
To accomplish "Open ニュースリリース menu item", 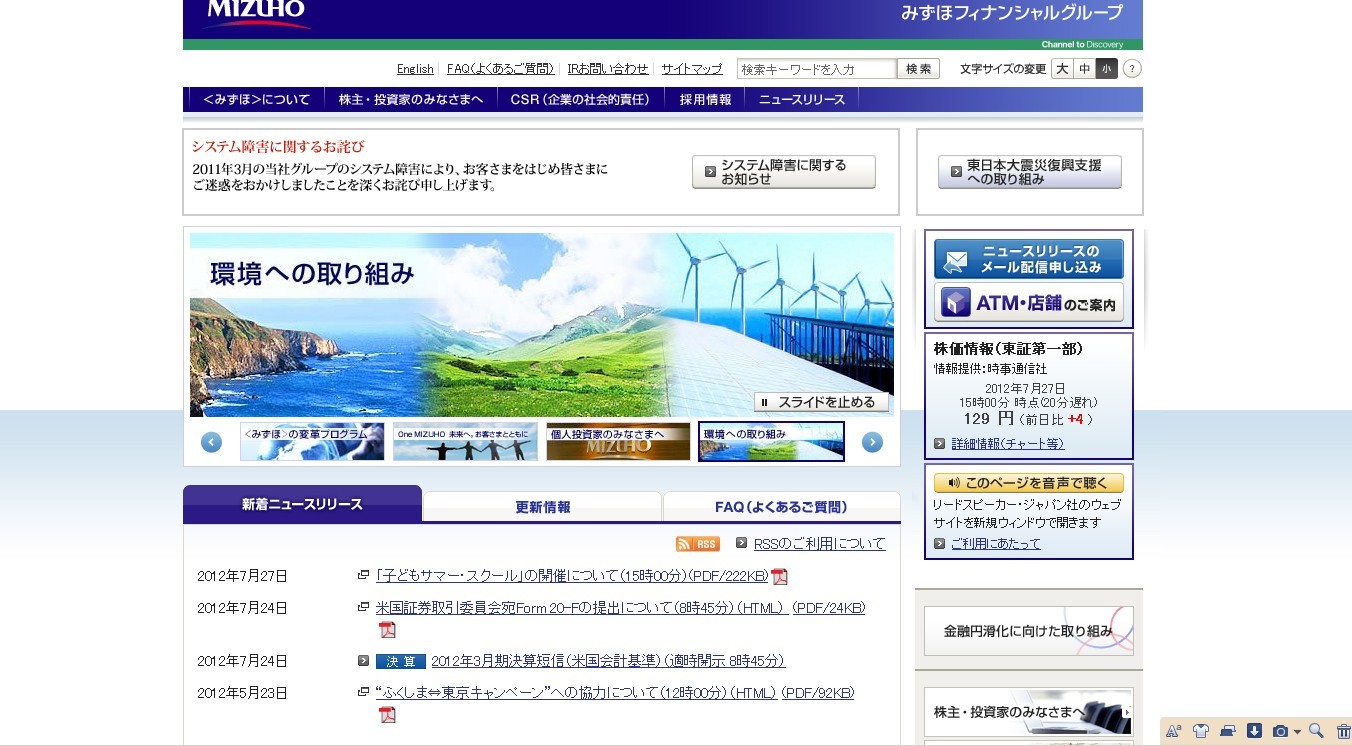I will (802, 100).
